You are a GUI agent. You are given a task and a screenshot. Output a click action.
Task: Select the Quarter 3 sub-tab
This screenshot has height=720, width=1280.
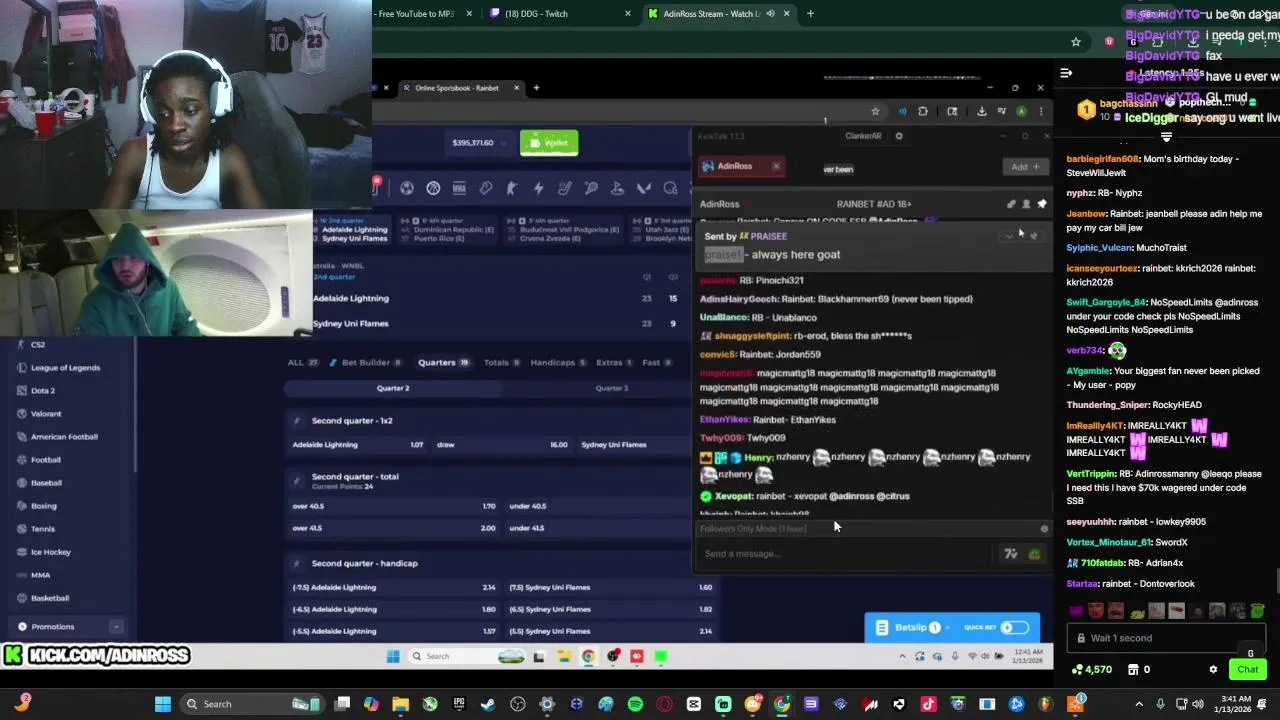coord(611,388)
